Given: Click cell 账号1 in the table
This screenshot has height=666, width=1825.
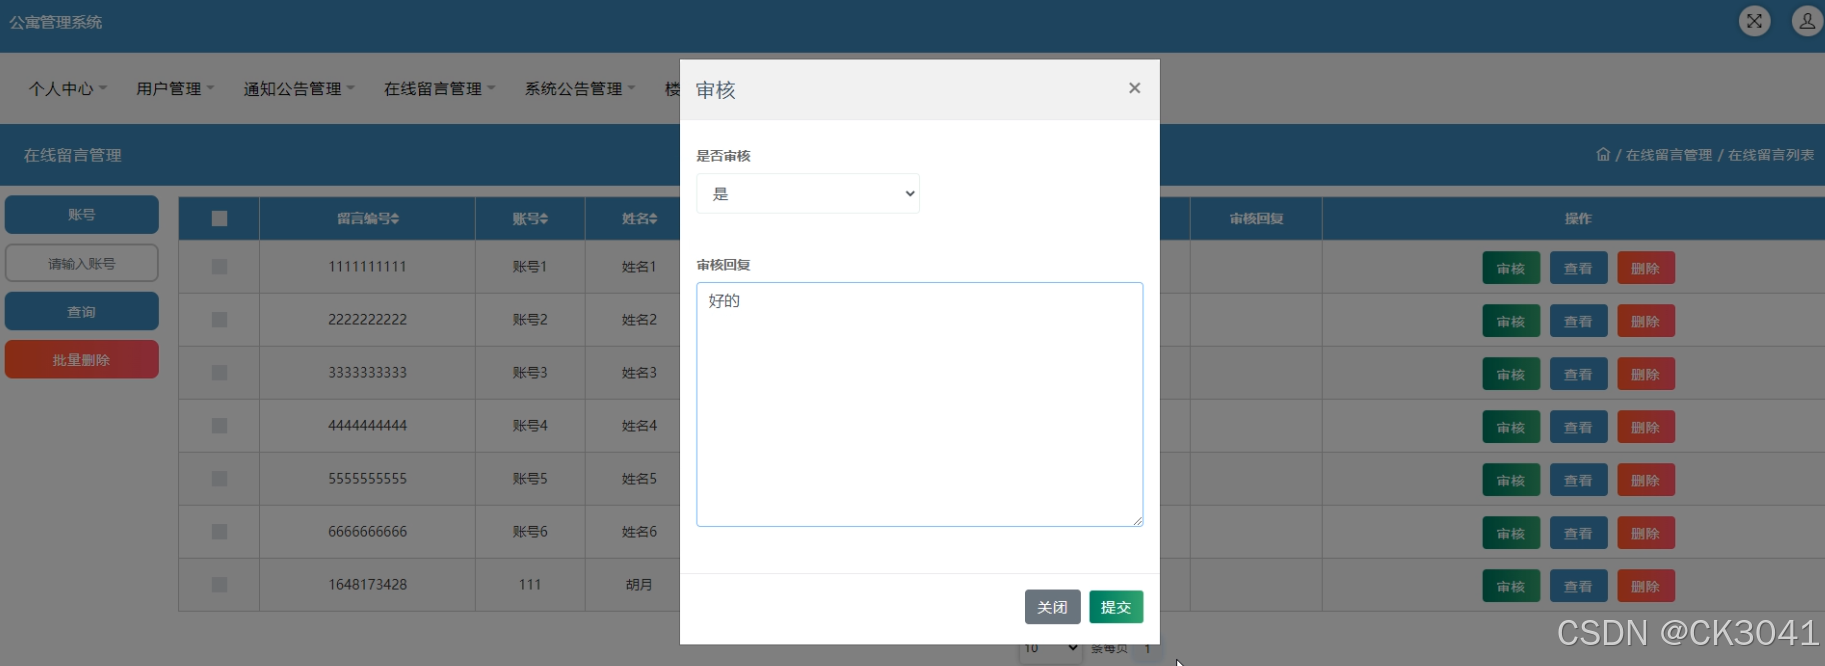Looking at the screenshot, I should [x=530, y=267].
